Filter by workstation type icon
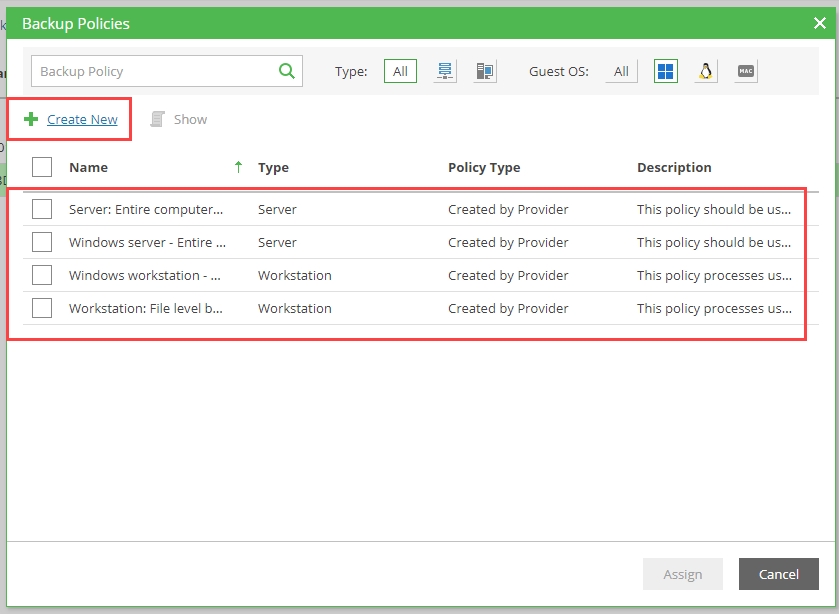Image resolution: width=839 pixels, height=614 pixels. click(485, 71)
